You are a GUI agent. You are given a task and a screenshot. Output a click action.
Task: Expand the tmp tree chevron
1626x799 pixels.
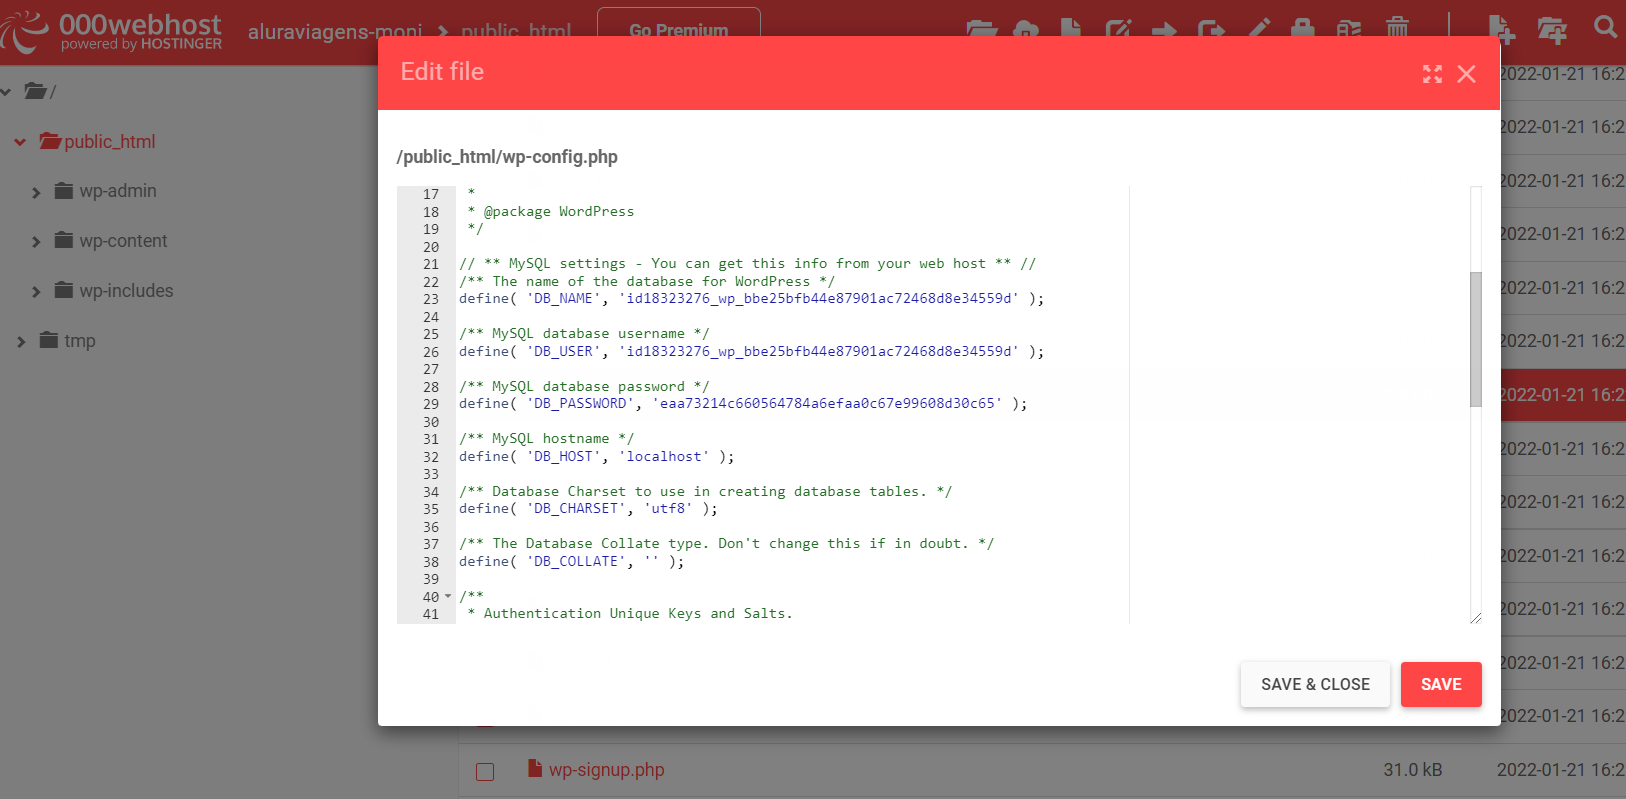point(21,342)
